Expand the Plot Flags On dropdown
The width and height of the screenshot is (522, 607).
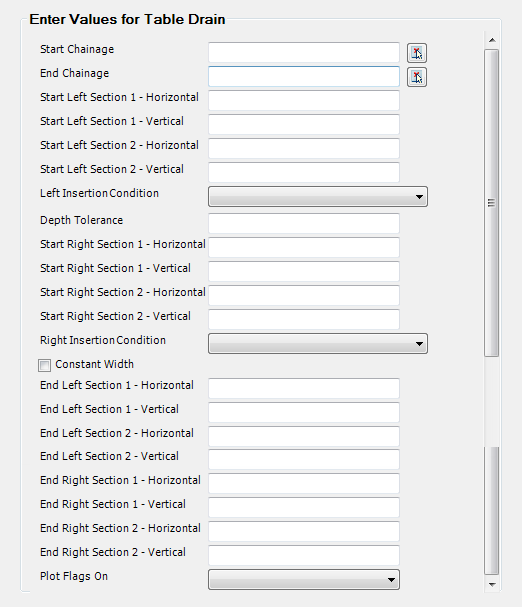(x=304, y=580)
